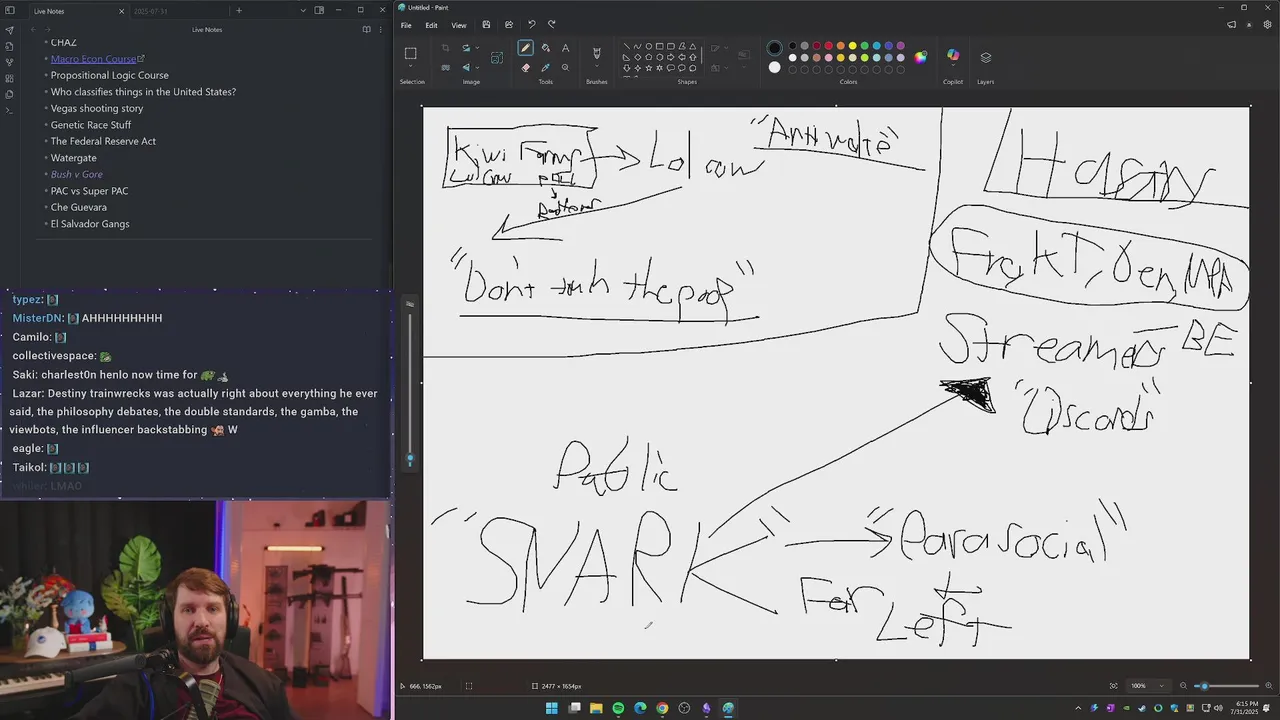Pick the Line shape
The width and height of the screenshot is (1280, 720).
point(626,46)
